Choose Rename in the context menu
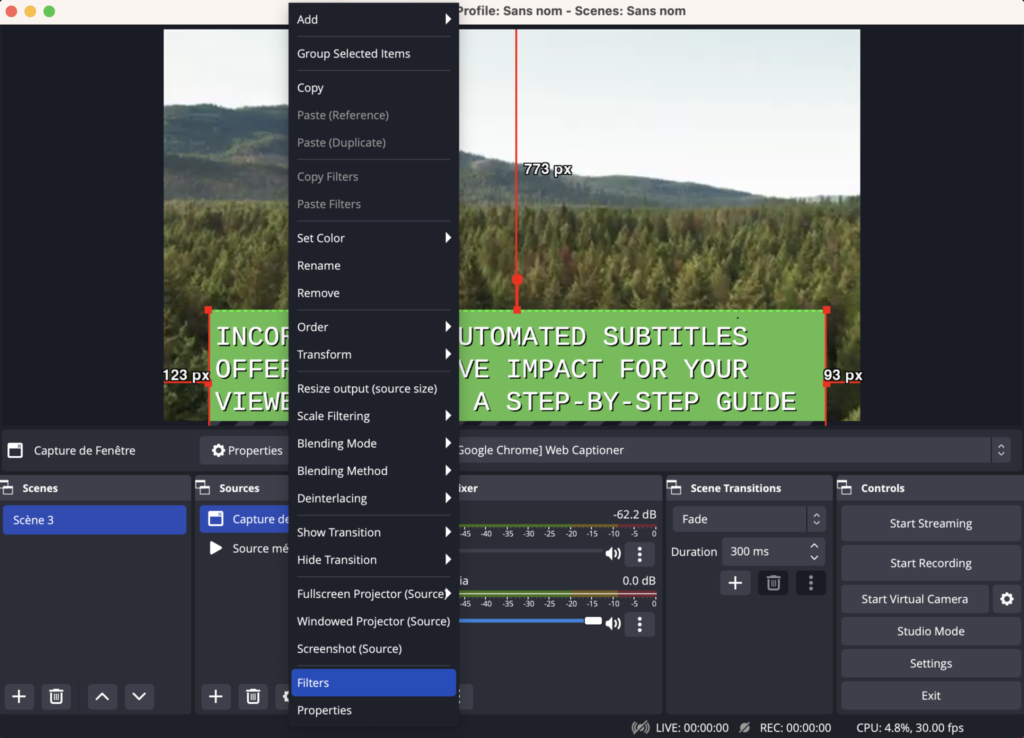 pyautogui.click(x=317, y=265)
